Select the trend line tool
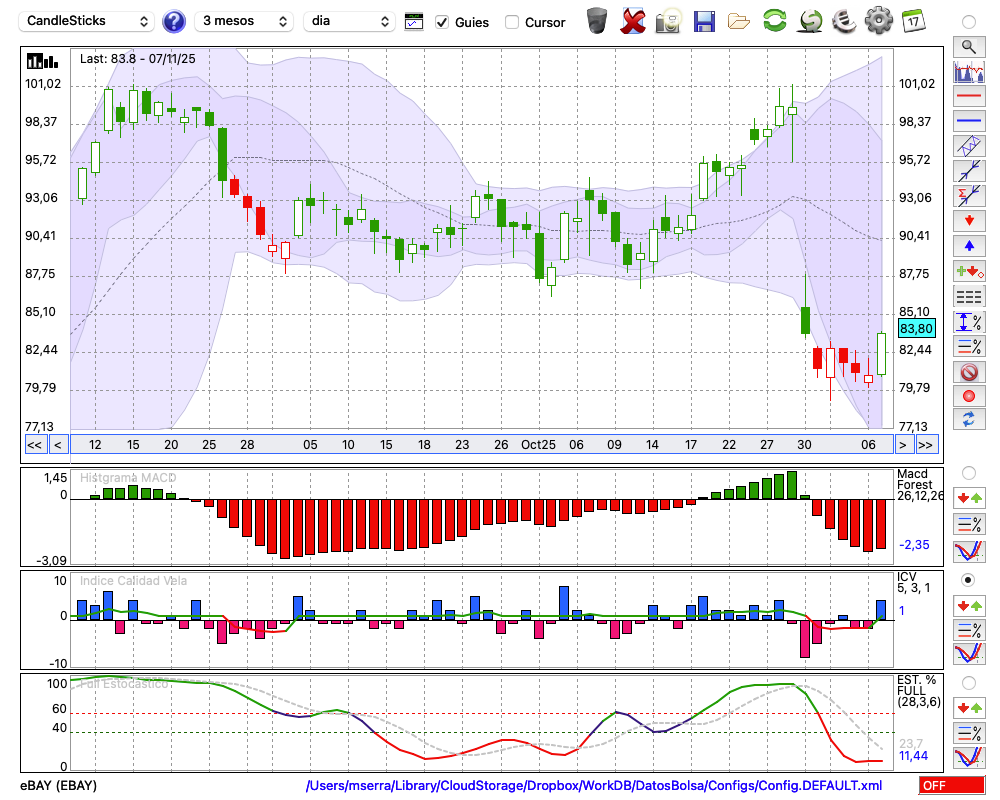Screen dimensions: 1000x800 tap(969, 171)
